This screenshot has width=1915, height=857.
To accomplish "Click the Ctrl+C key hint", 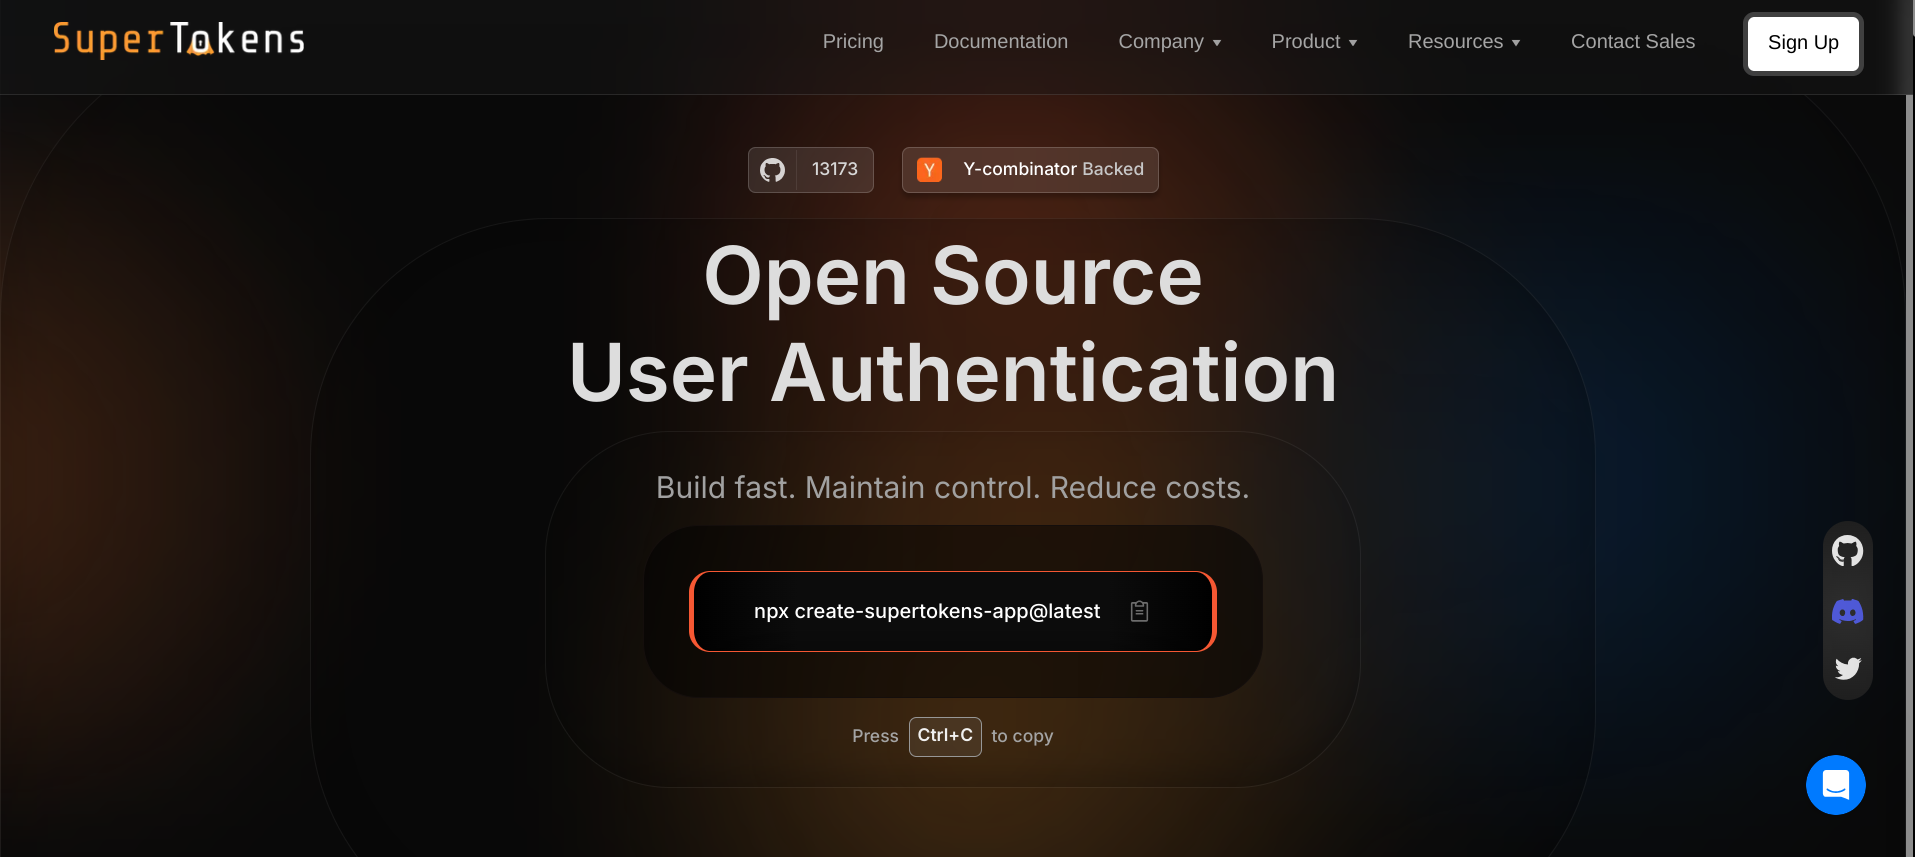I will coord(945,736).
